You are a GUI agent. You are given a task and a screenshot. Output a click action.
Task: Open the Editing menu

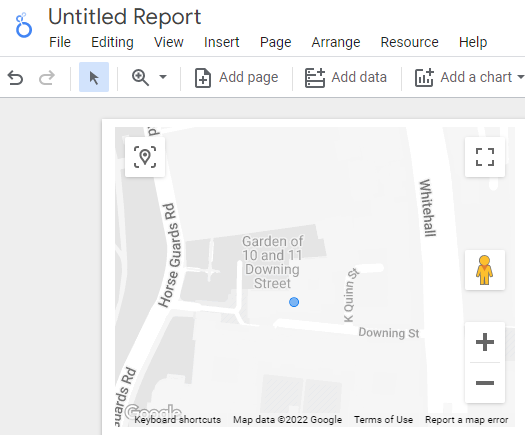click(x=112, y=43)
